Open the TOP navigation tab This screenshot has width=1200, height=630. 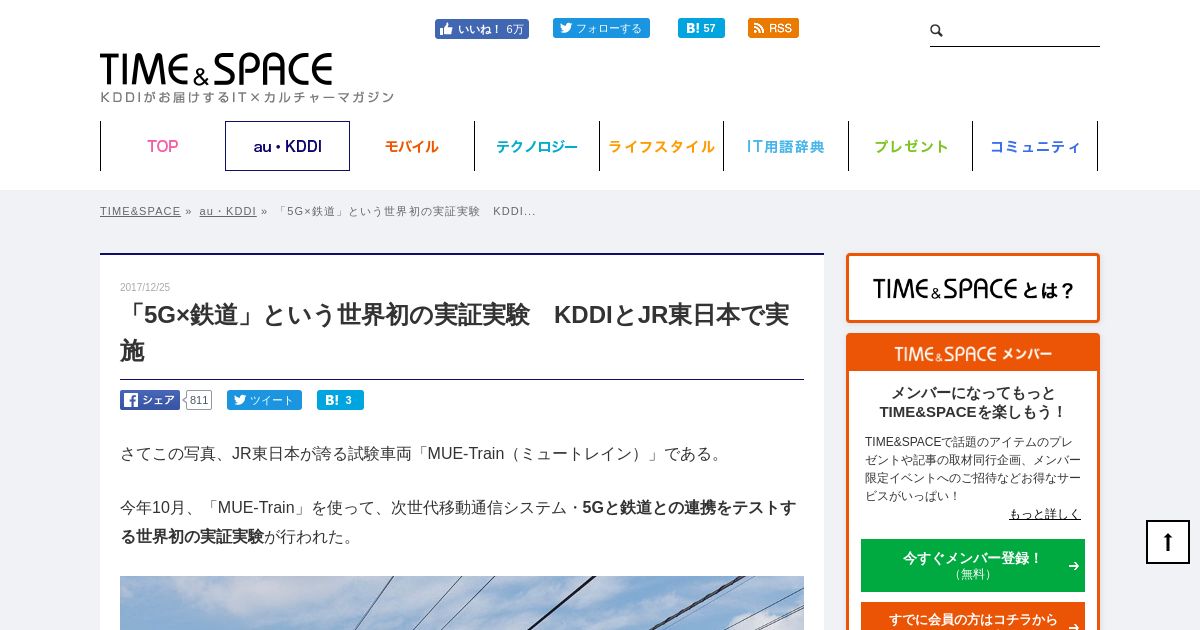click(163, 146)
